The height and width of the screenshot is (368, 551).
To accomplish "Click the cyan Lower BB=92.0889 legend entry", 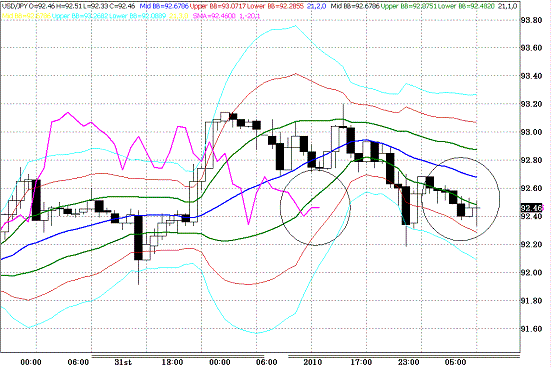I will (x=138, y=15).
